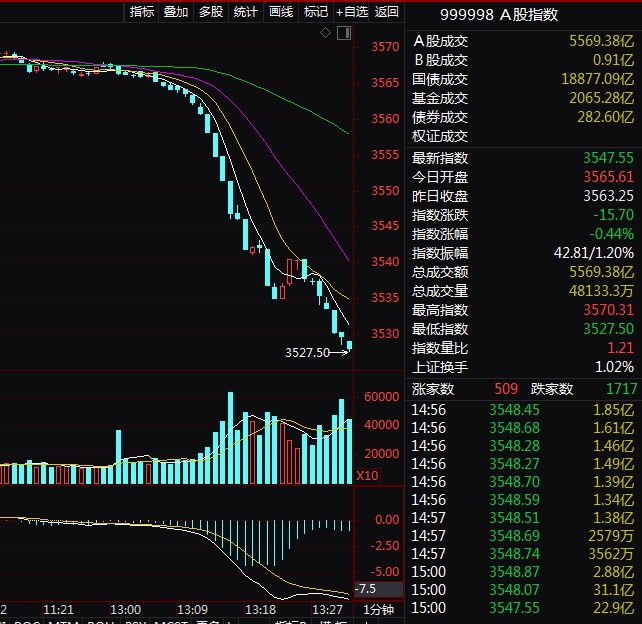The width and height of the screenshot is (642, 624).
Task: Click the 13:09 time axis label
Action: click(192, 610)
